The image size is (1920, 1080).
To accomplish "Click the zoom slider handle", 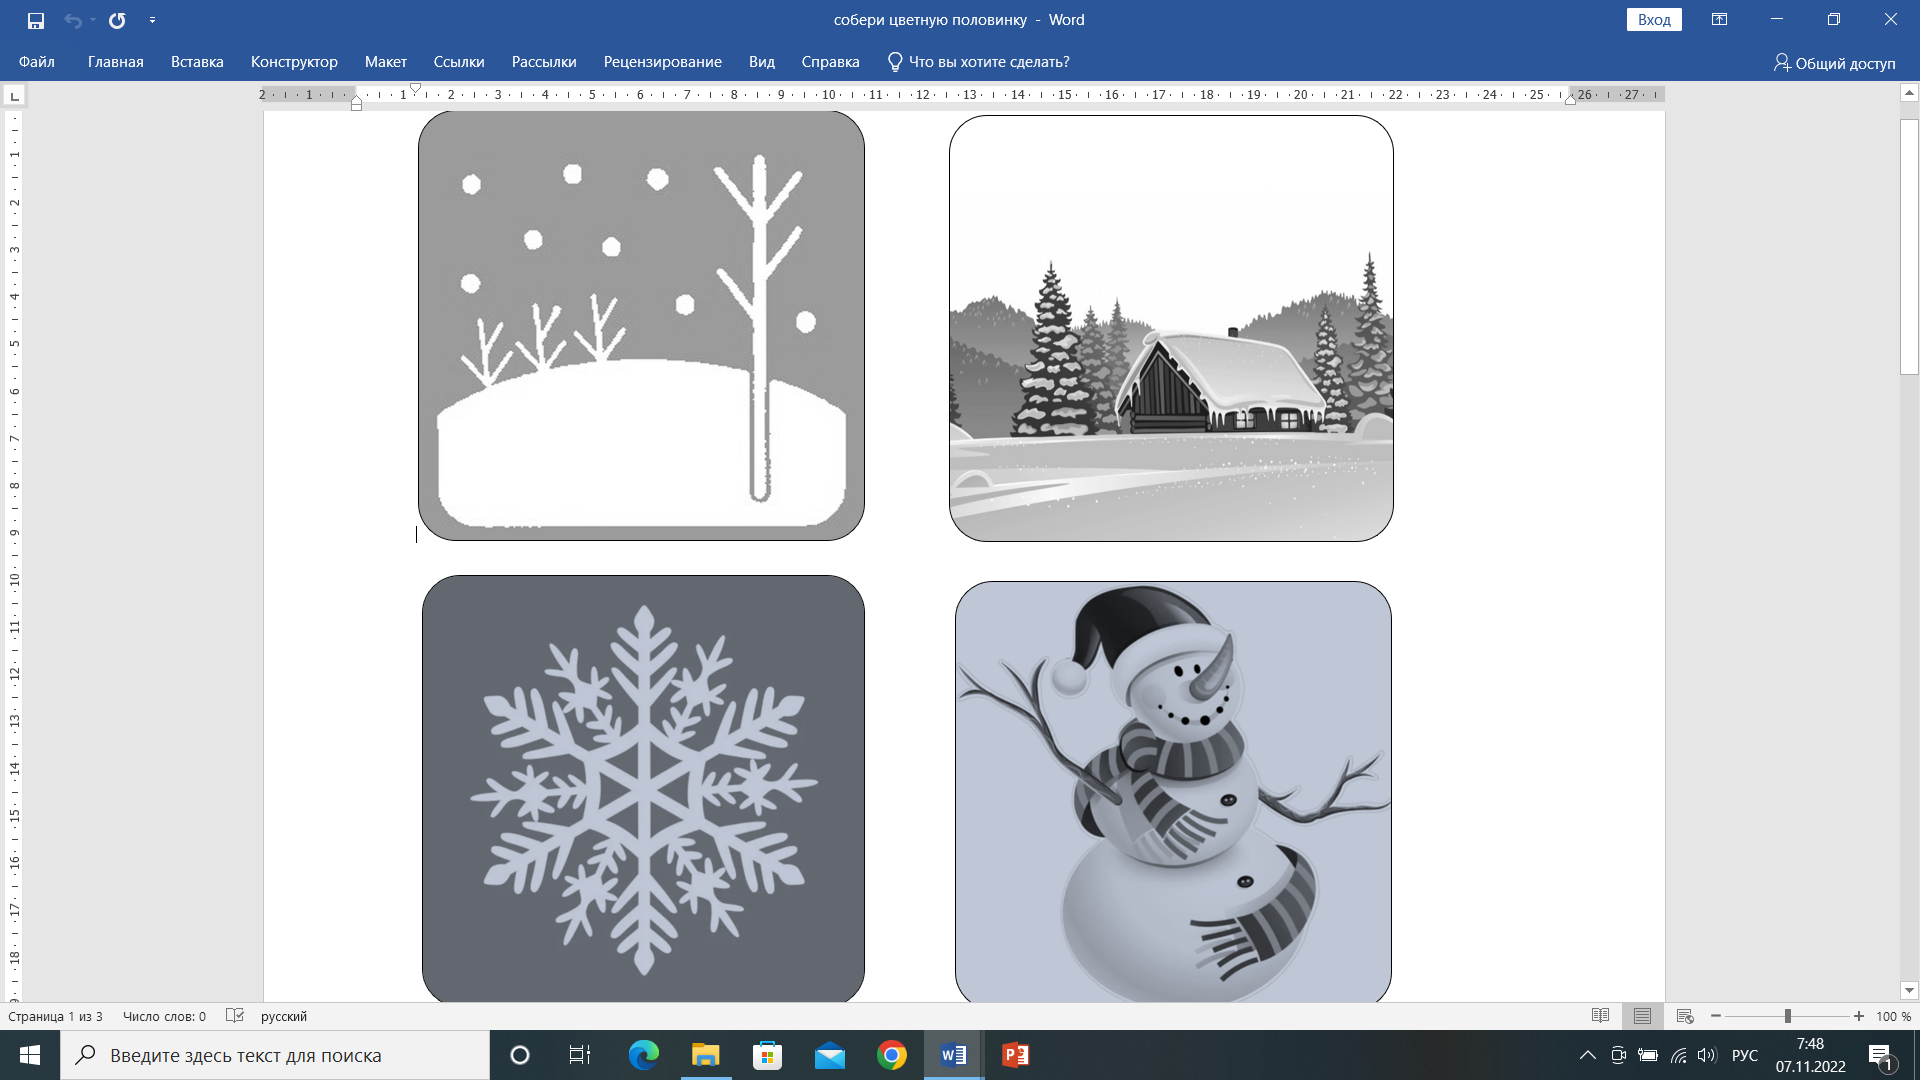I will point(1787,1016).
